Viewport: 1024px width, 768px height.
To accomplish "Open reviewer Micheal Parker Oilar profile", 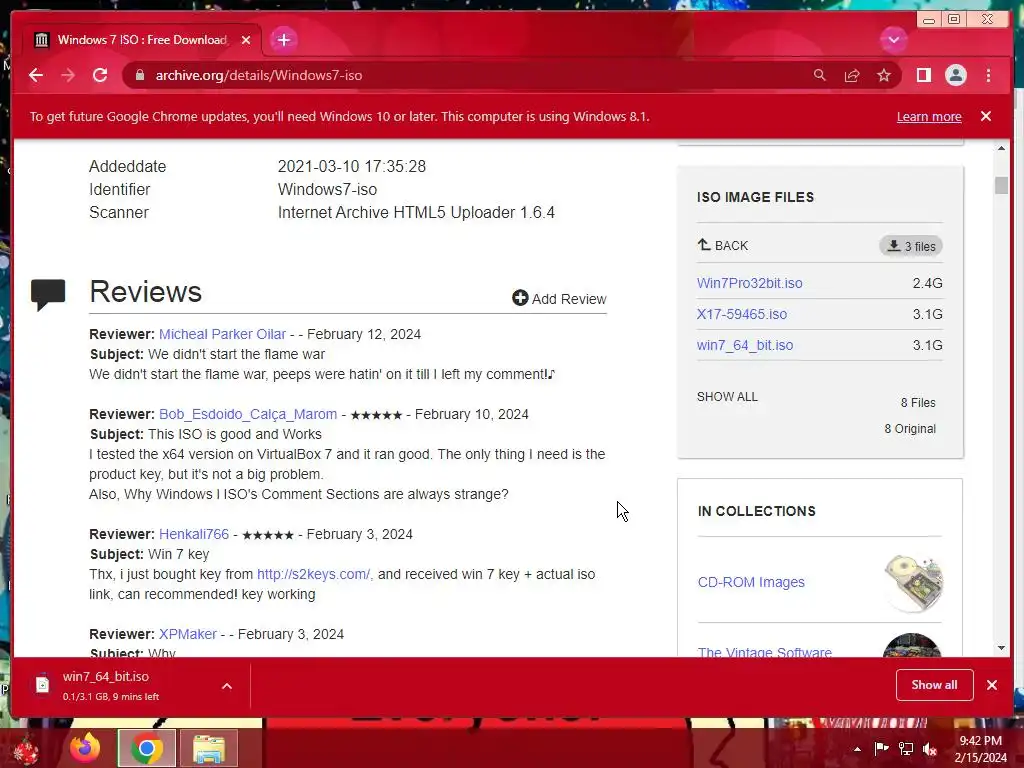I will pyautogui.click(x=222, y=334).
